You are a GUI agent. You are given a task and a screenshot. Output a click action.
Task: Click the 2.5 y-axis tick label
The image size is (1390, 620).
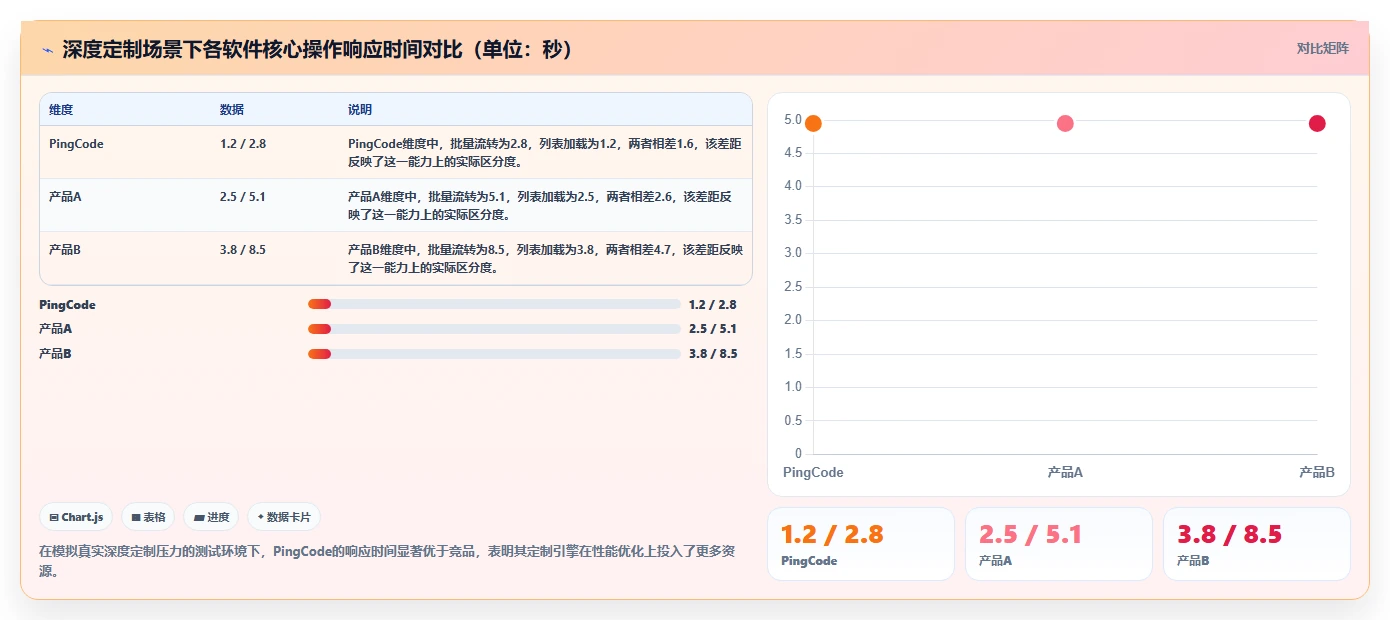pyautogui.click(x=793, y=287)
